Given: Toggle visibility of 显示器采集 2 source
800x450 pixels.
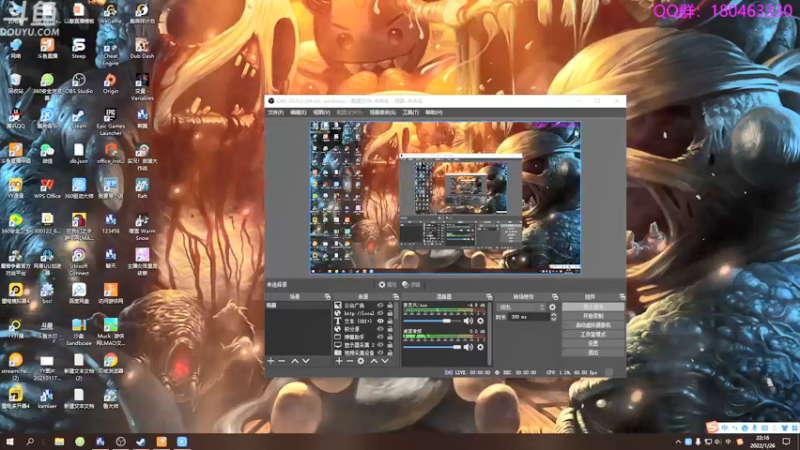Looking at the screenshot, I should pyautogui.click(x=380, y=345).
